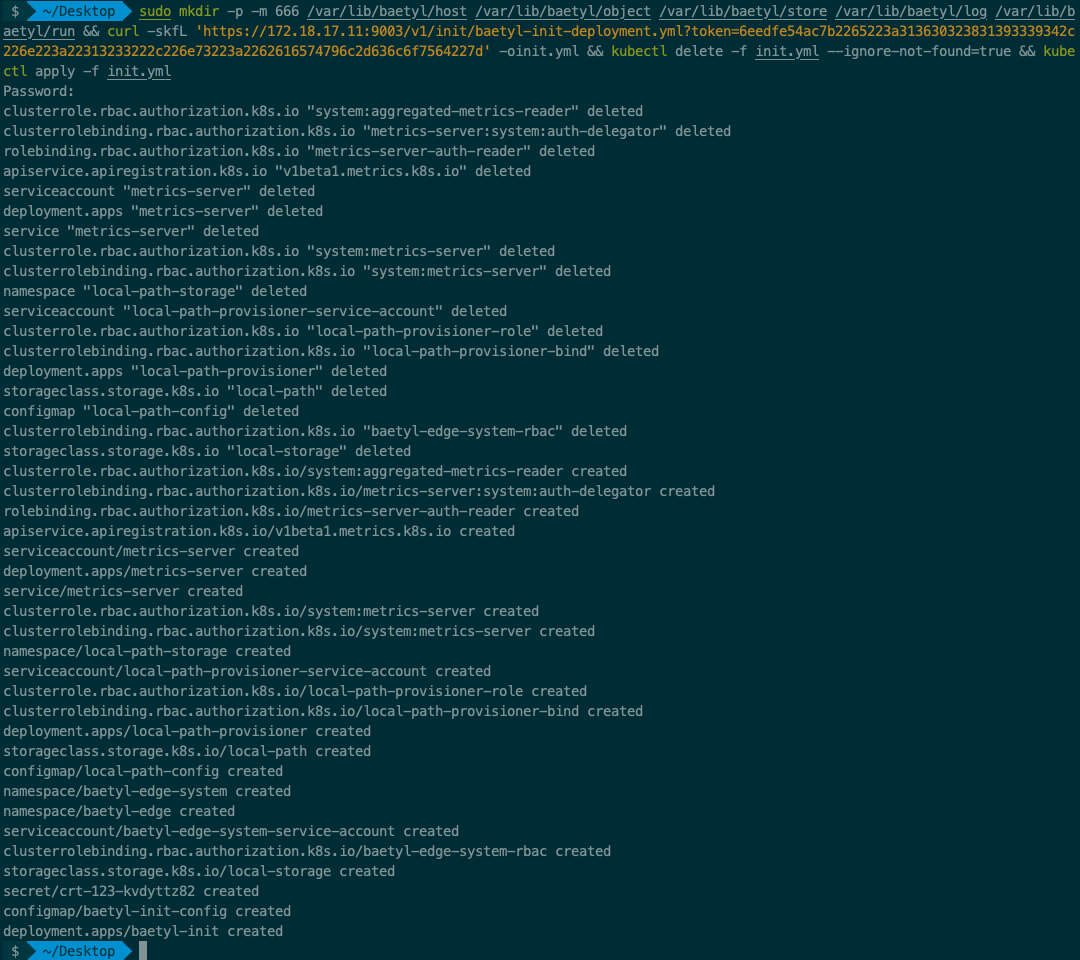Click the line 'rolebinding.rbac.authorization.k8s.io/metrics-server-auth-reader created'
Screen dimensions: 1080x960
(291, 512)
